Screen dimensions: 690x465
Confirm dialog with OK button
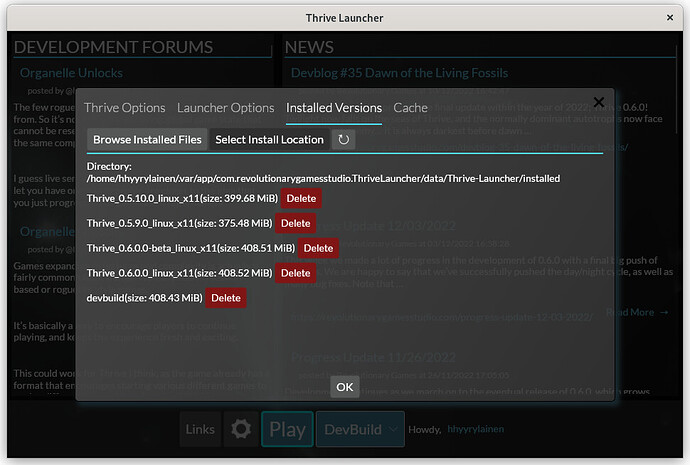tap(345, 387)
